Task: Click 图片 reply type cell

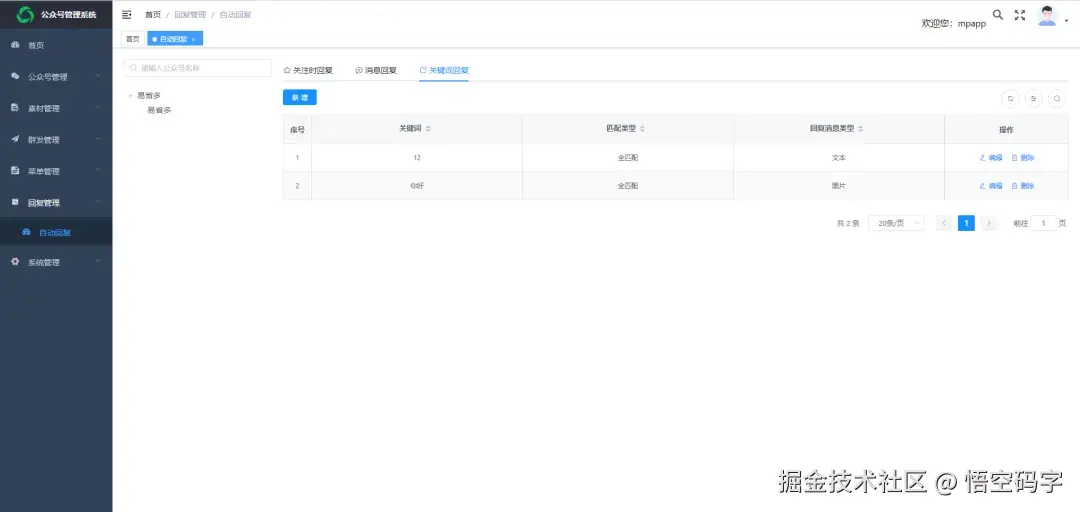Action: tap(838, 186)
